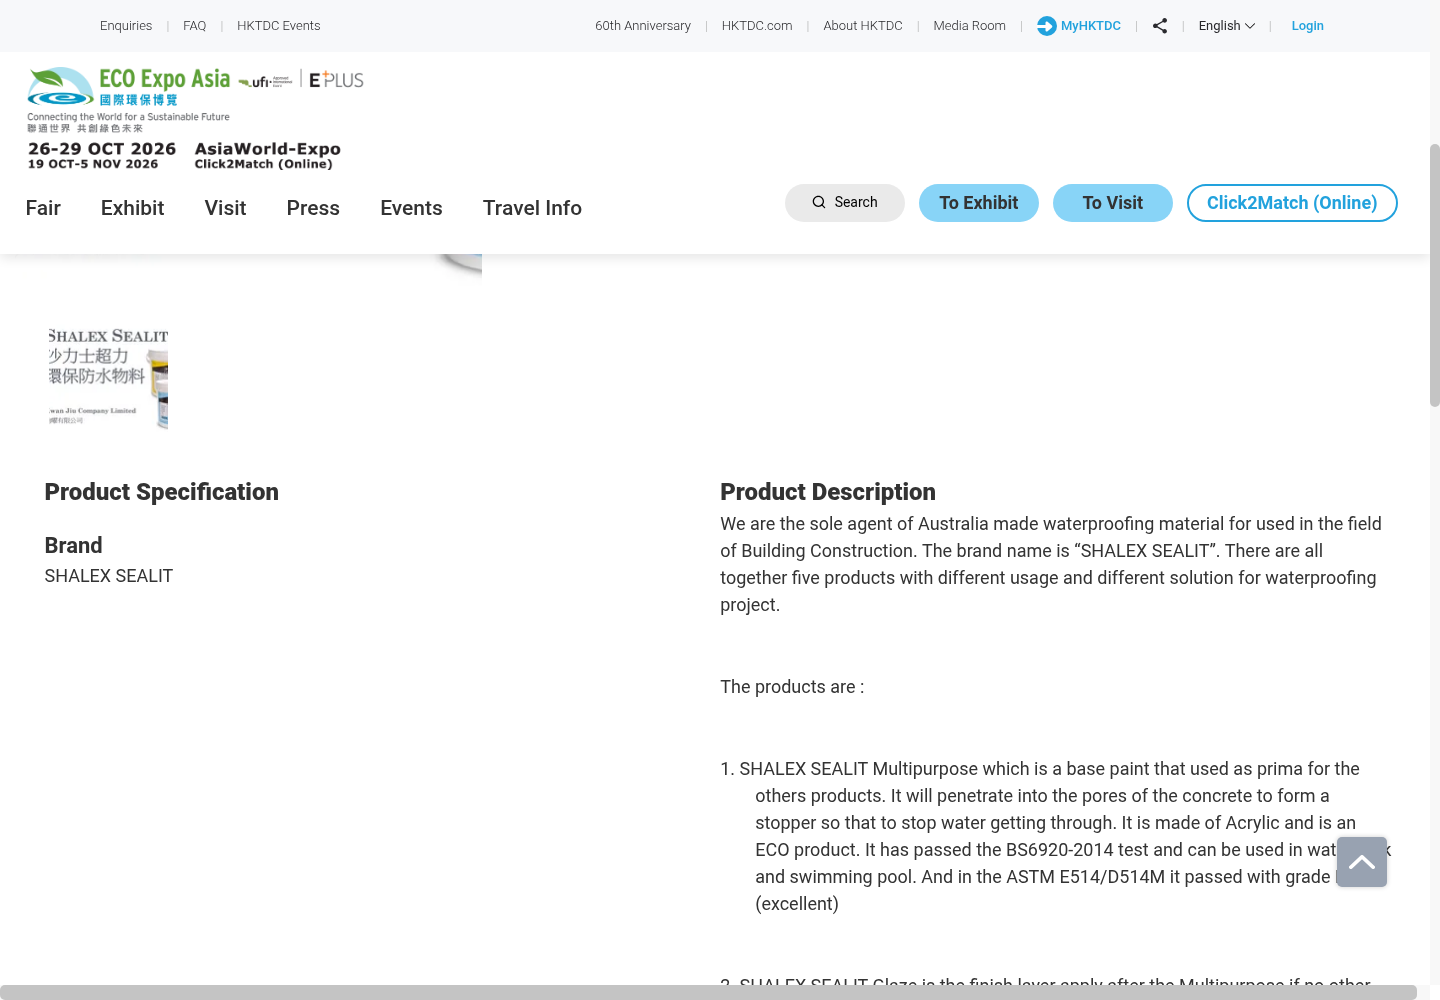The height and width of the screenshot is (1000, 1440).
Task: Open the Travel Info menu
Action: pyautogui.click(x=532, y=208)
